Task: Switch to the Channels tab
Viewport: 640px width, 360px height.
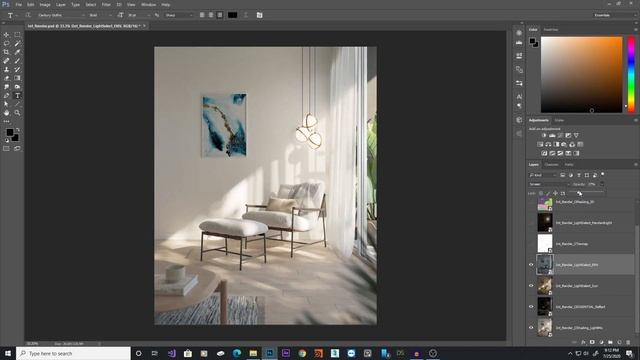Action: (551, 164)
